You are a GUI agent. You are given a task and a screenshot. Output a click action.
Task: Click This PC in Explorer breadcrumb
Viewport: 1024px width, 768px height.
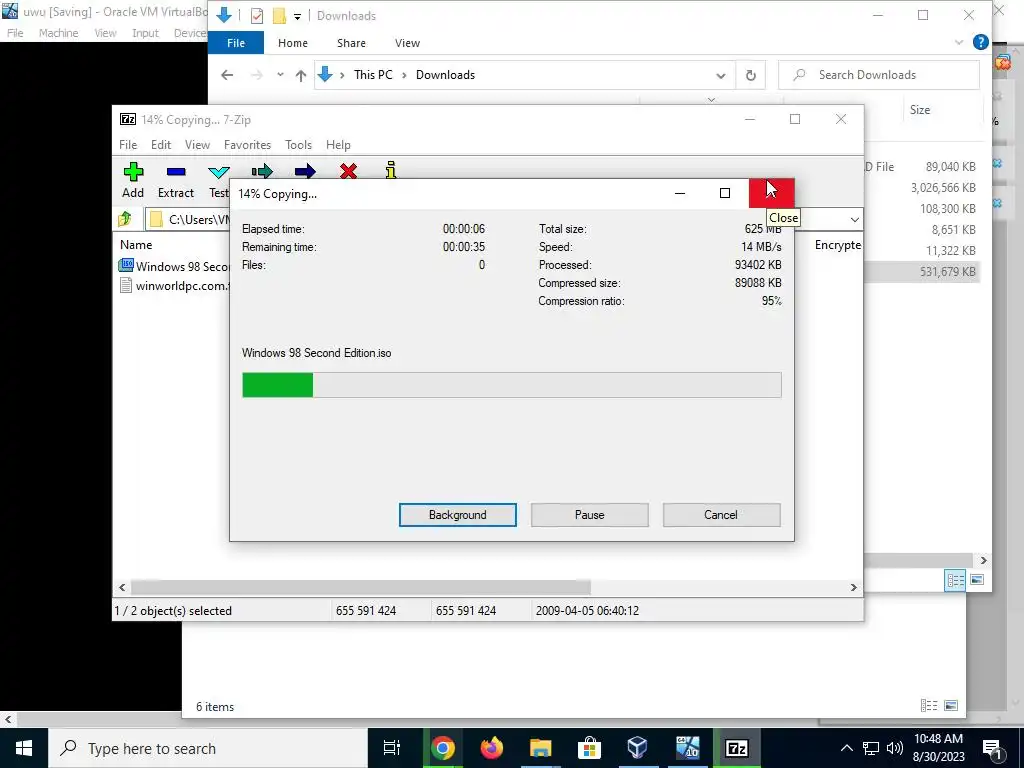[373, 75]
